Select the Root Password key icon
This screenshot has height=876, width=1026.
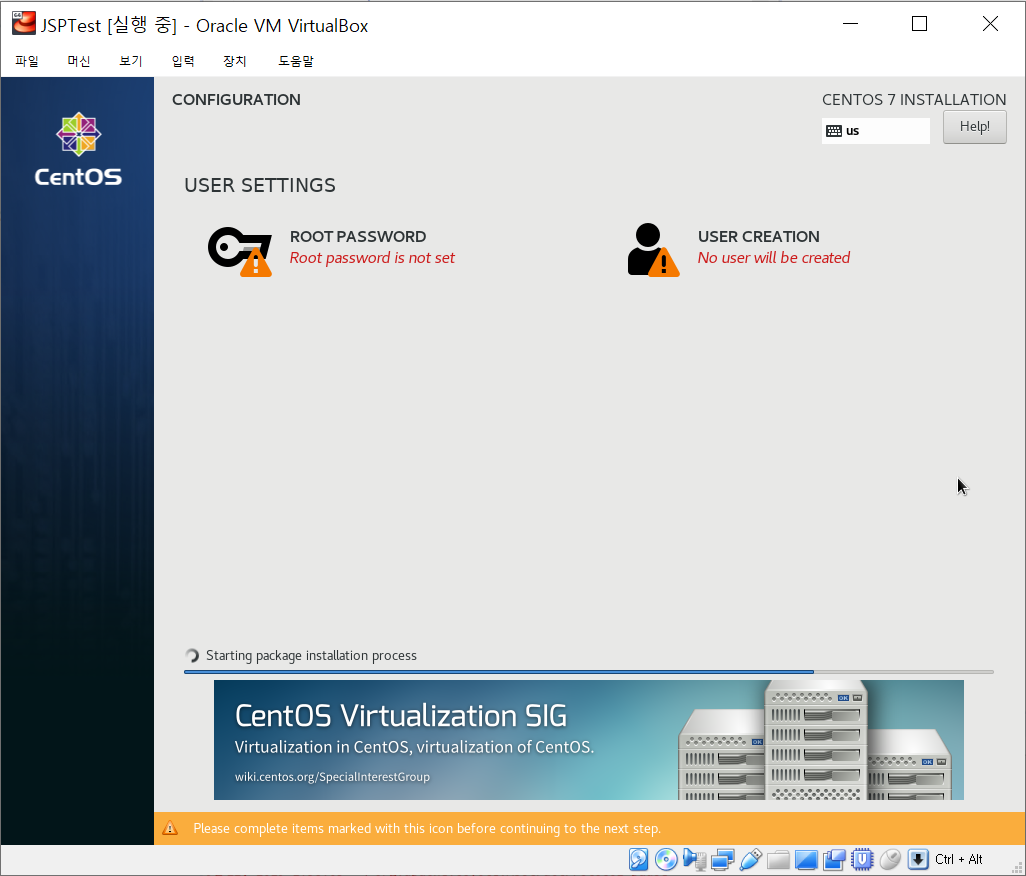point(239,251)
